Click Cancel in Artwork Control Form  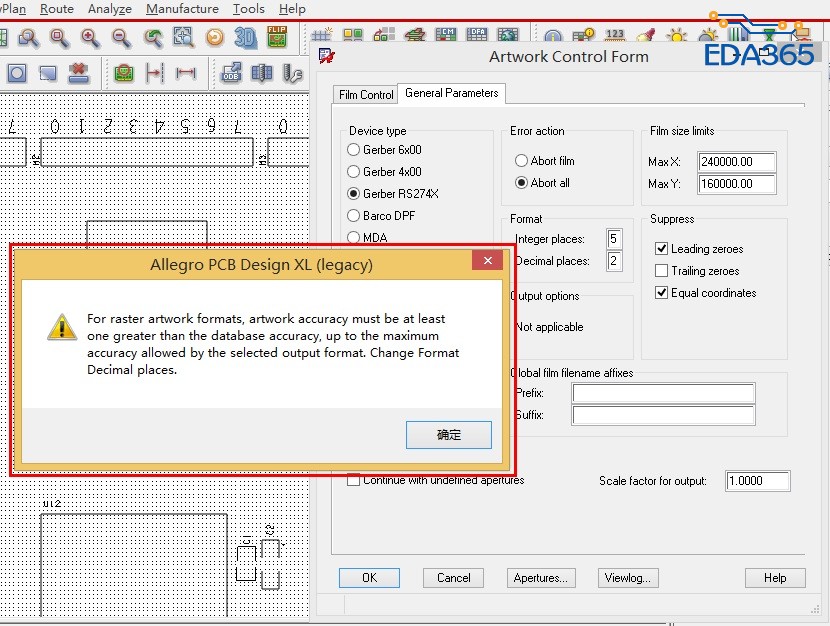[454, 578]
